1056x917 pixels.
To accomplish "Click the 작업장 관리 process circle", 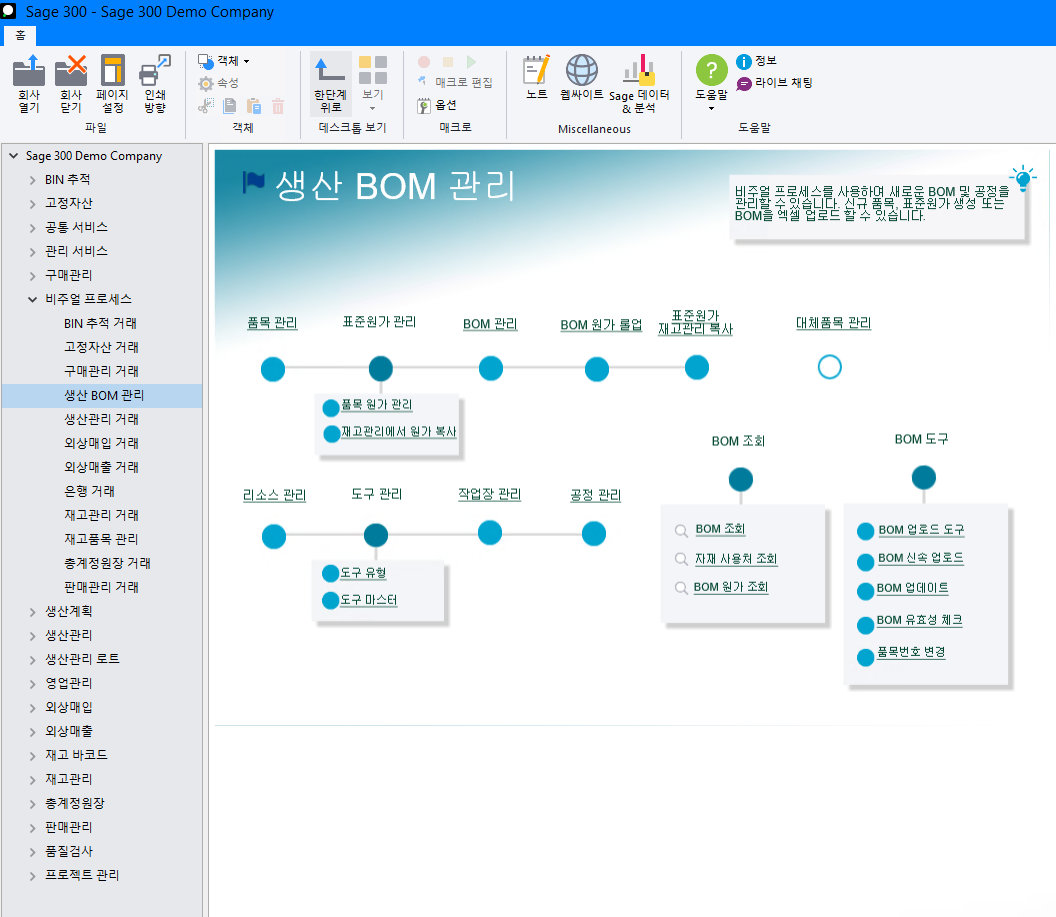I will click(x=490, y=533).
